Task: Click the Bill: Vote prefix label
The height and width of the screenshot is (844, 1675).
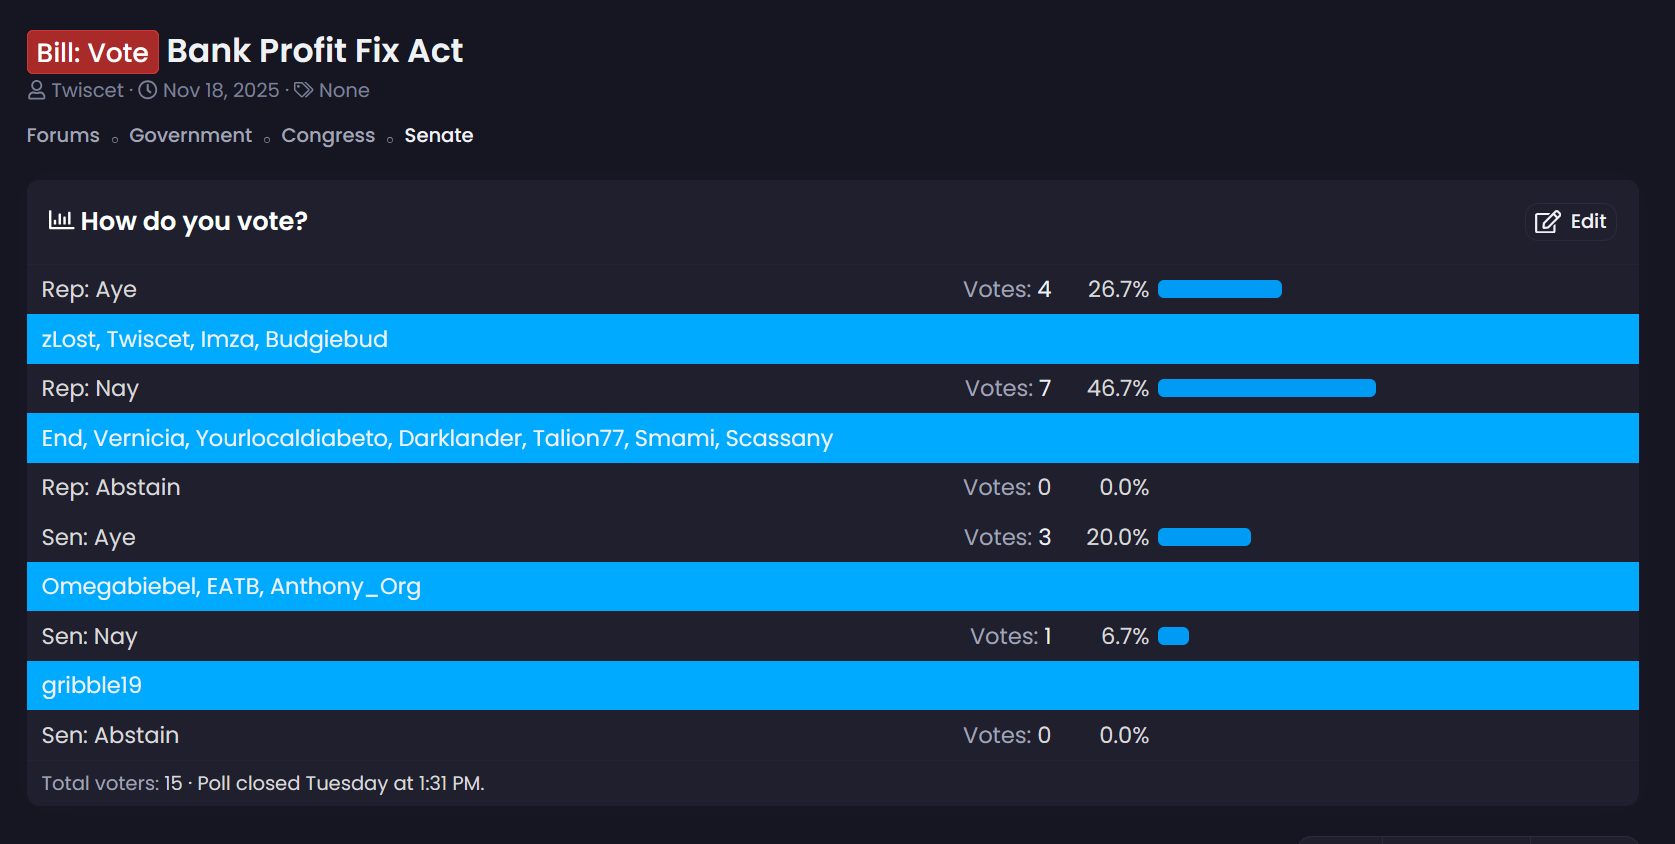Action: click(x=92, y=52)
